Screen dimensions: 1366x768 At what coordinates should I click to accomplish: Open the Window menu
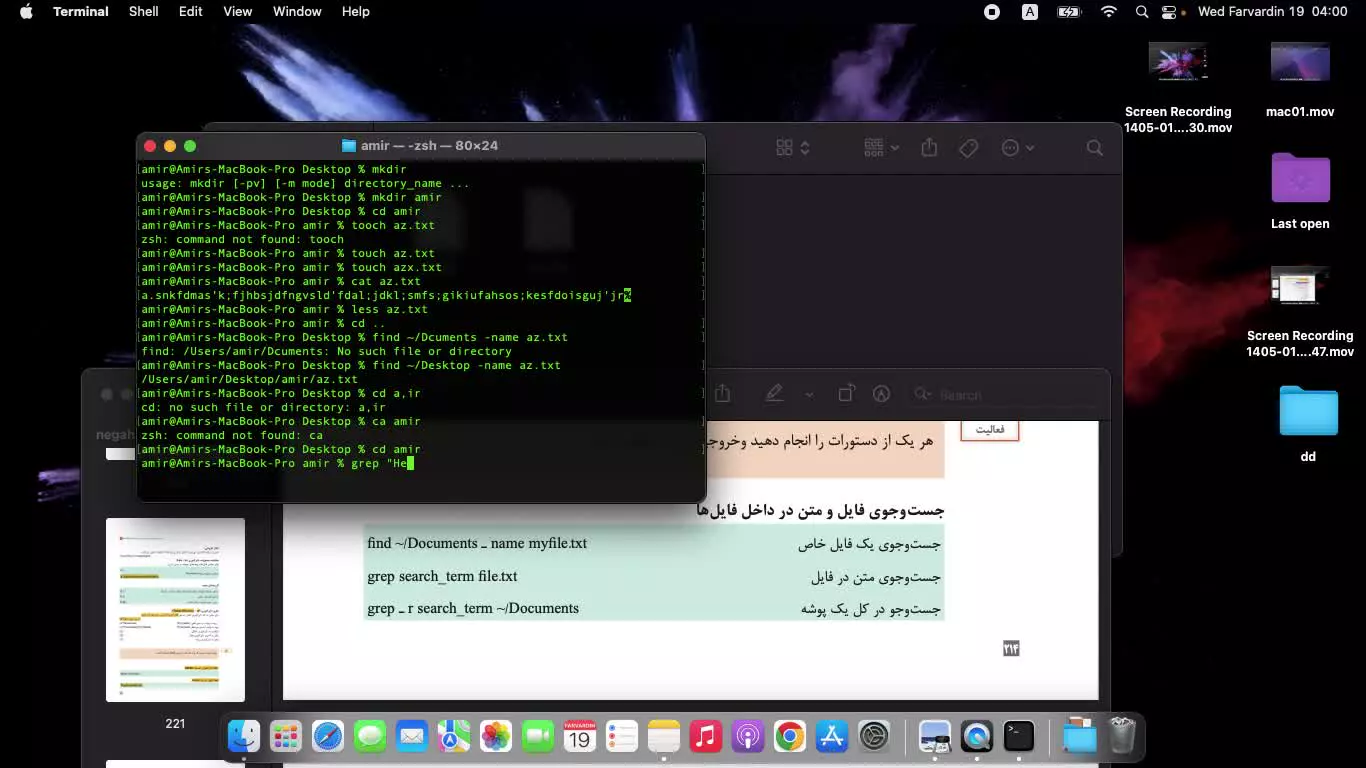coord(297,12)
